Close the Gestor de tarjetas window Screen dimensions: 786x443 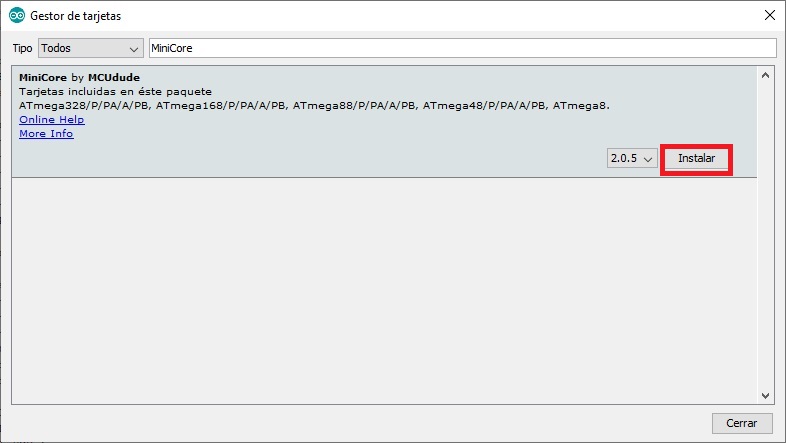click(769, 16)
